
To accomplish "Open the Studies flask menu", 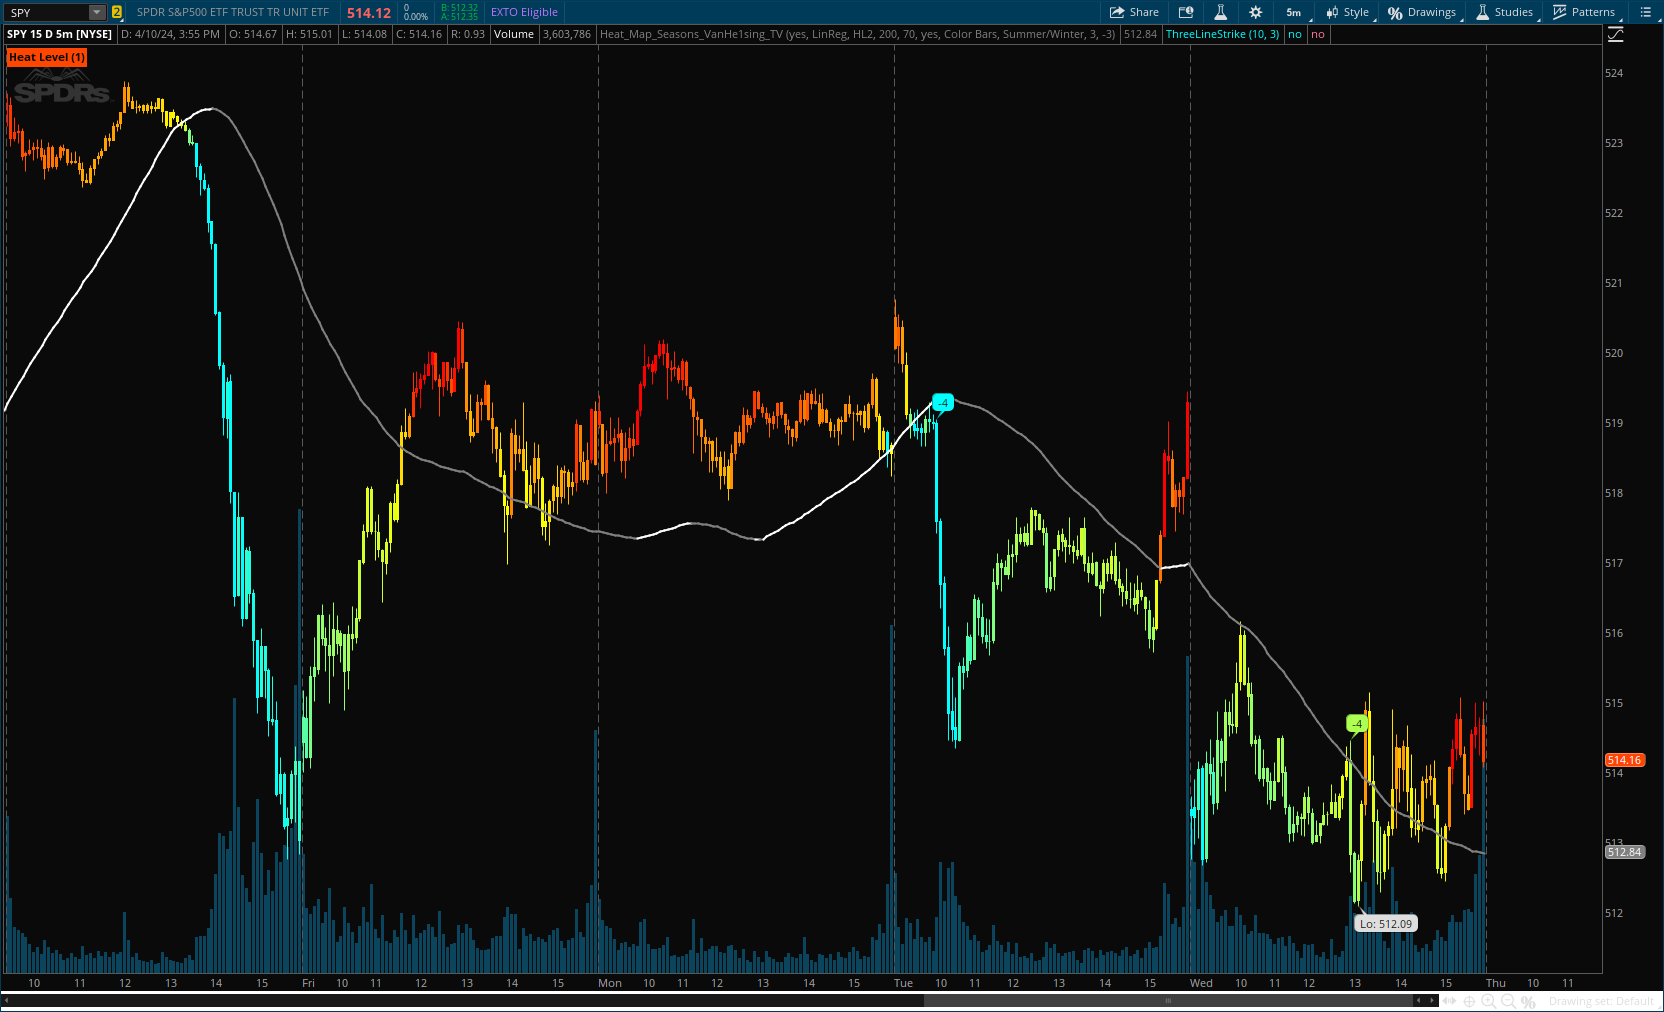I will click(1505, 12).
